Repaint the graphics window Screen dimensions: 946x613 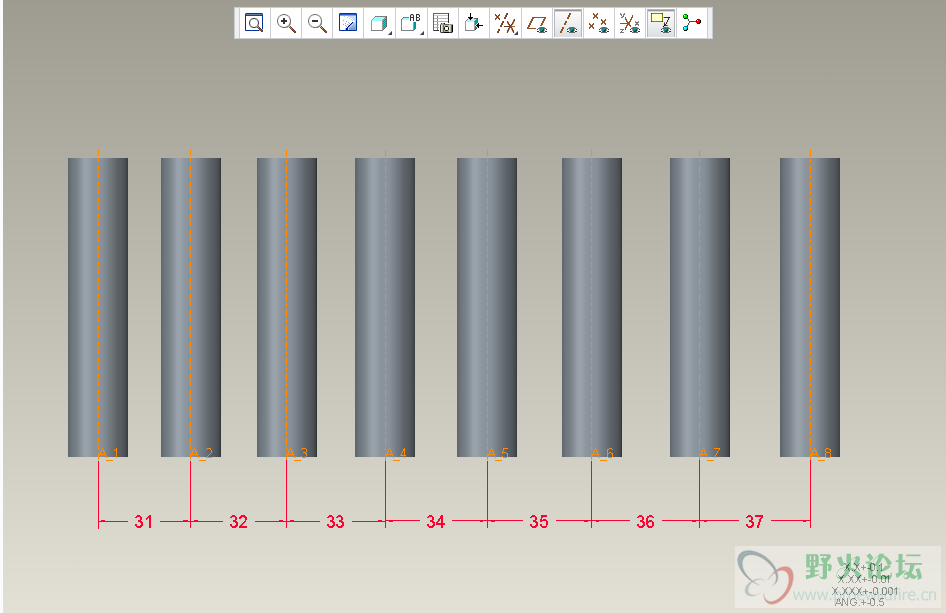click(x=348, y=23)
